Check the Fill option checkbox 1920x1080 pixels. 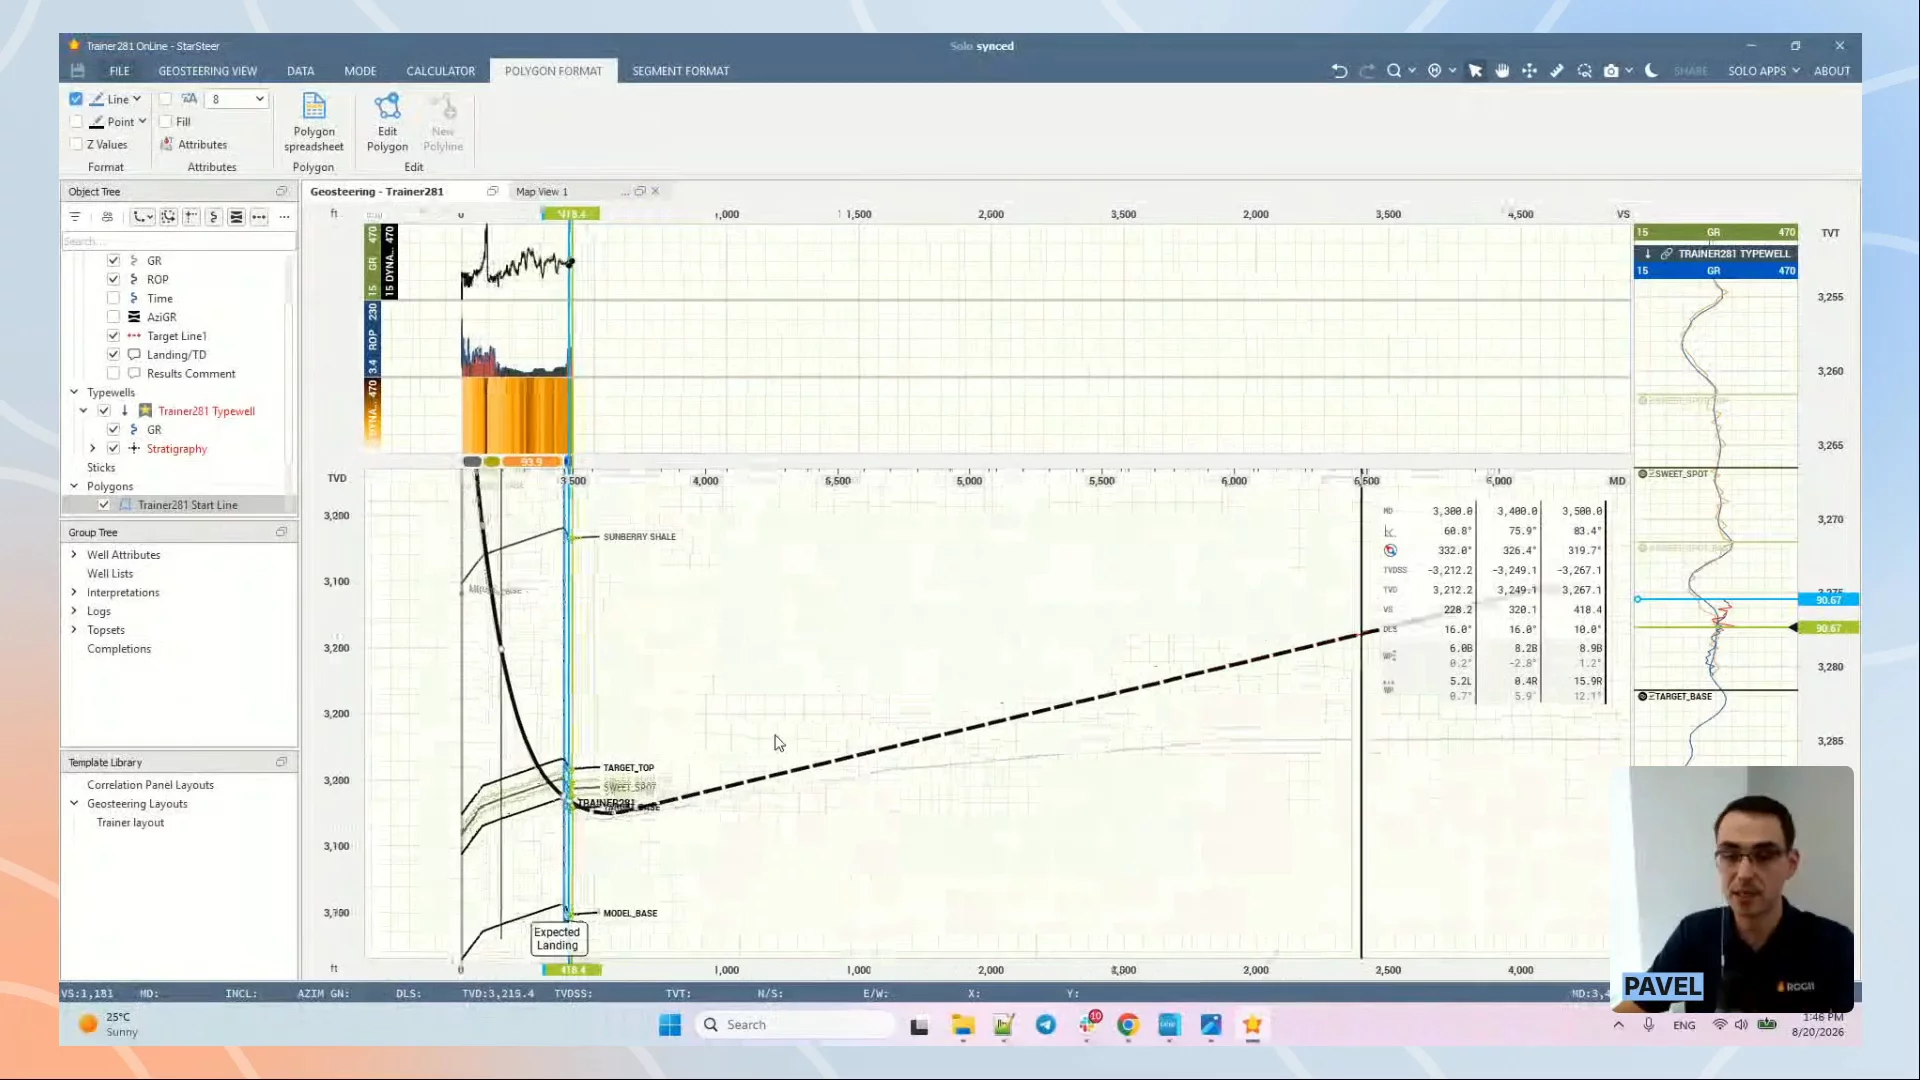coord(166,122)
